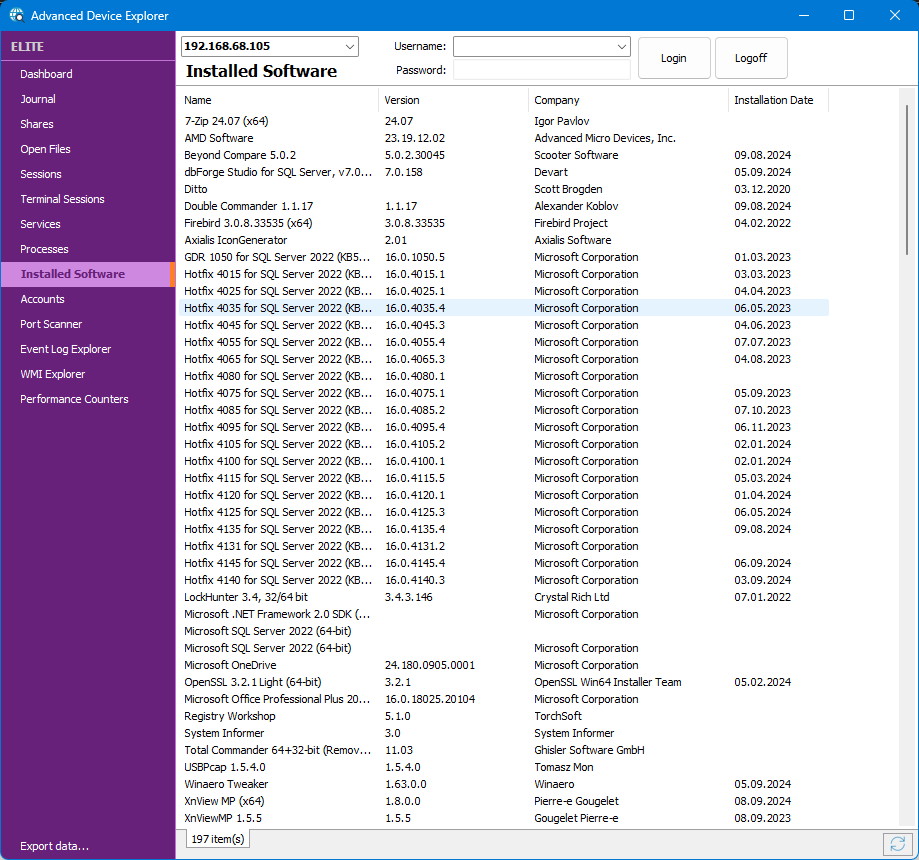Image resolution: width=919 pixels, height=860 pixels.
Task: Go to the Journal section
Action: [88, 99]
